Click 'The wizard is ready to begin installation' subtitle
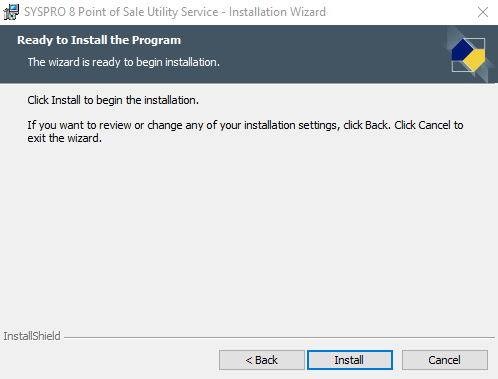This screenshot has width=498, height=379. 124,62
